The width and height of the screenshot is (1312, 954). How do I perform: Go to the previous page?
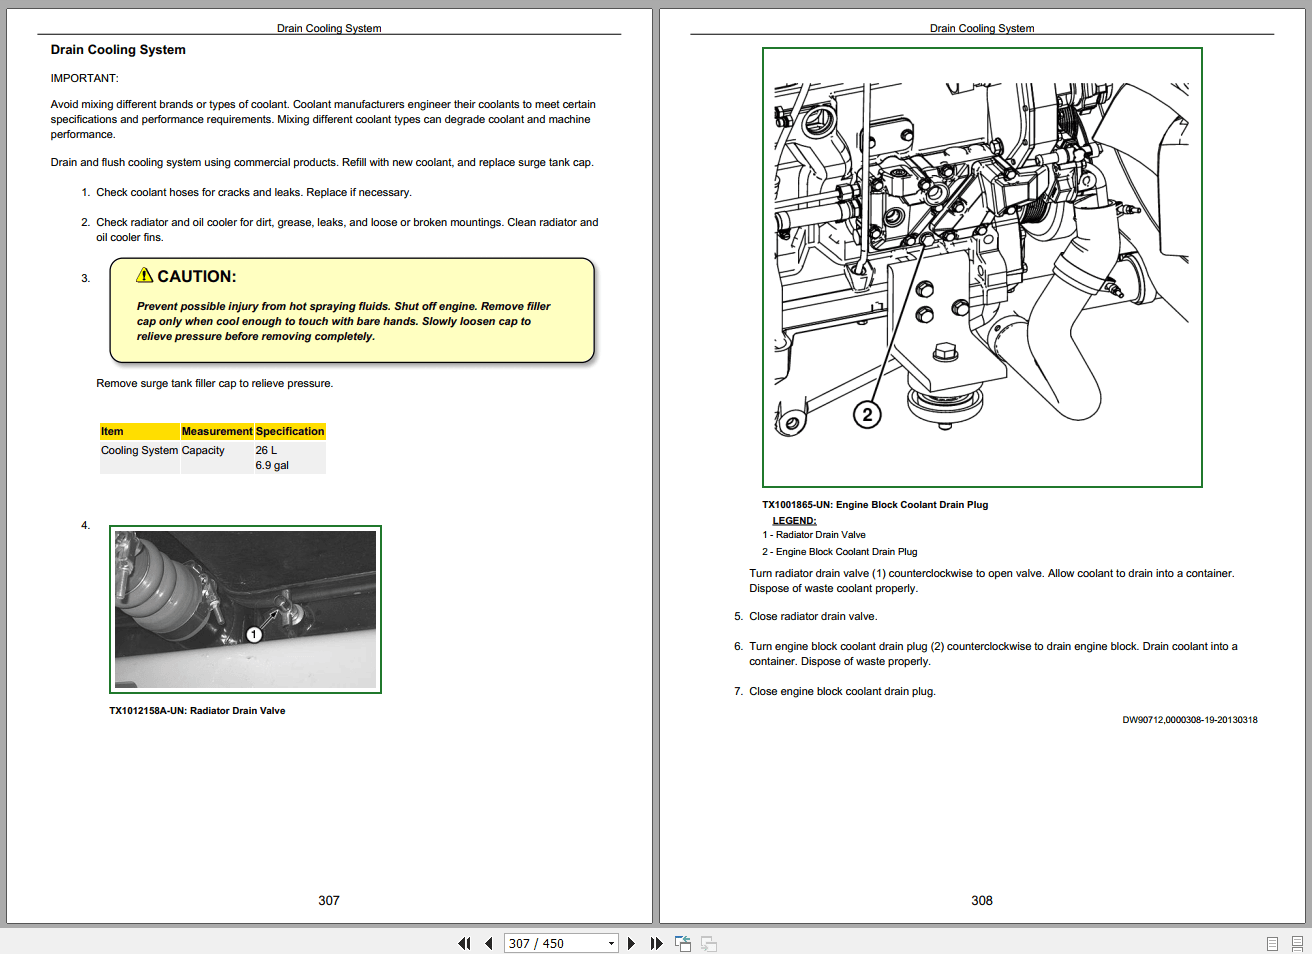point(488,943)
